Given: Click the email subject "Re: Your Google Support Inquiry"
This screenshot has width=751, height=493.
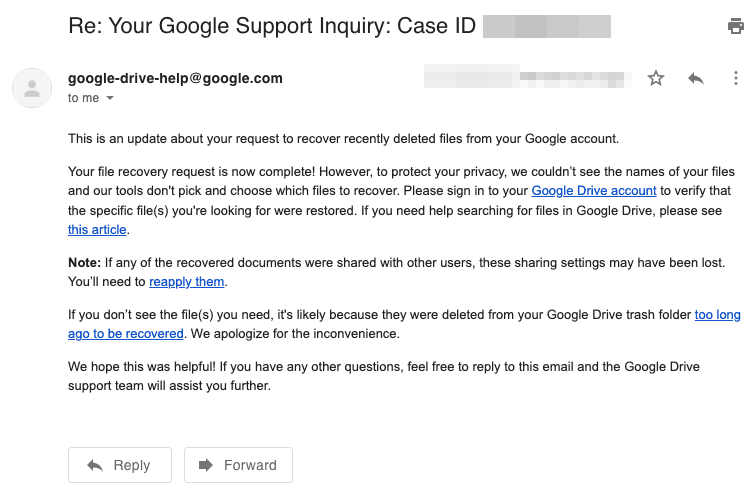Looking at the screenshot, I should [x=272, y=26].
